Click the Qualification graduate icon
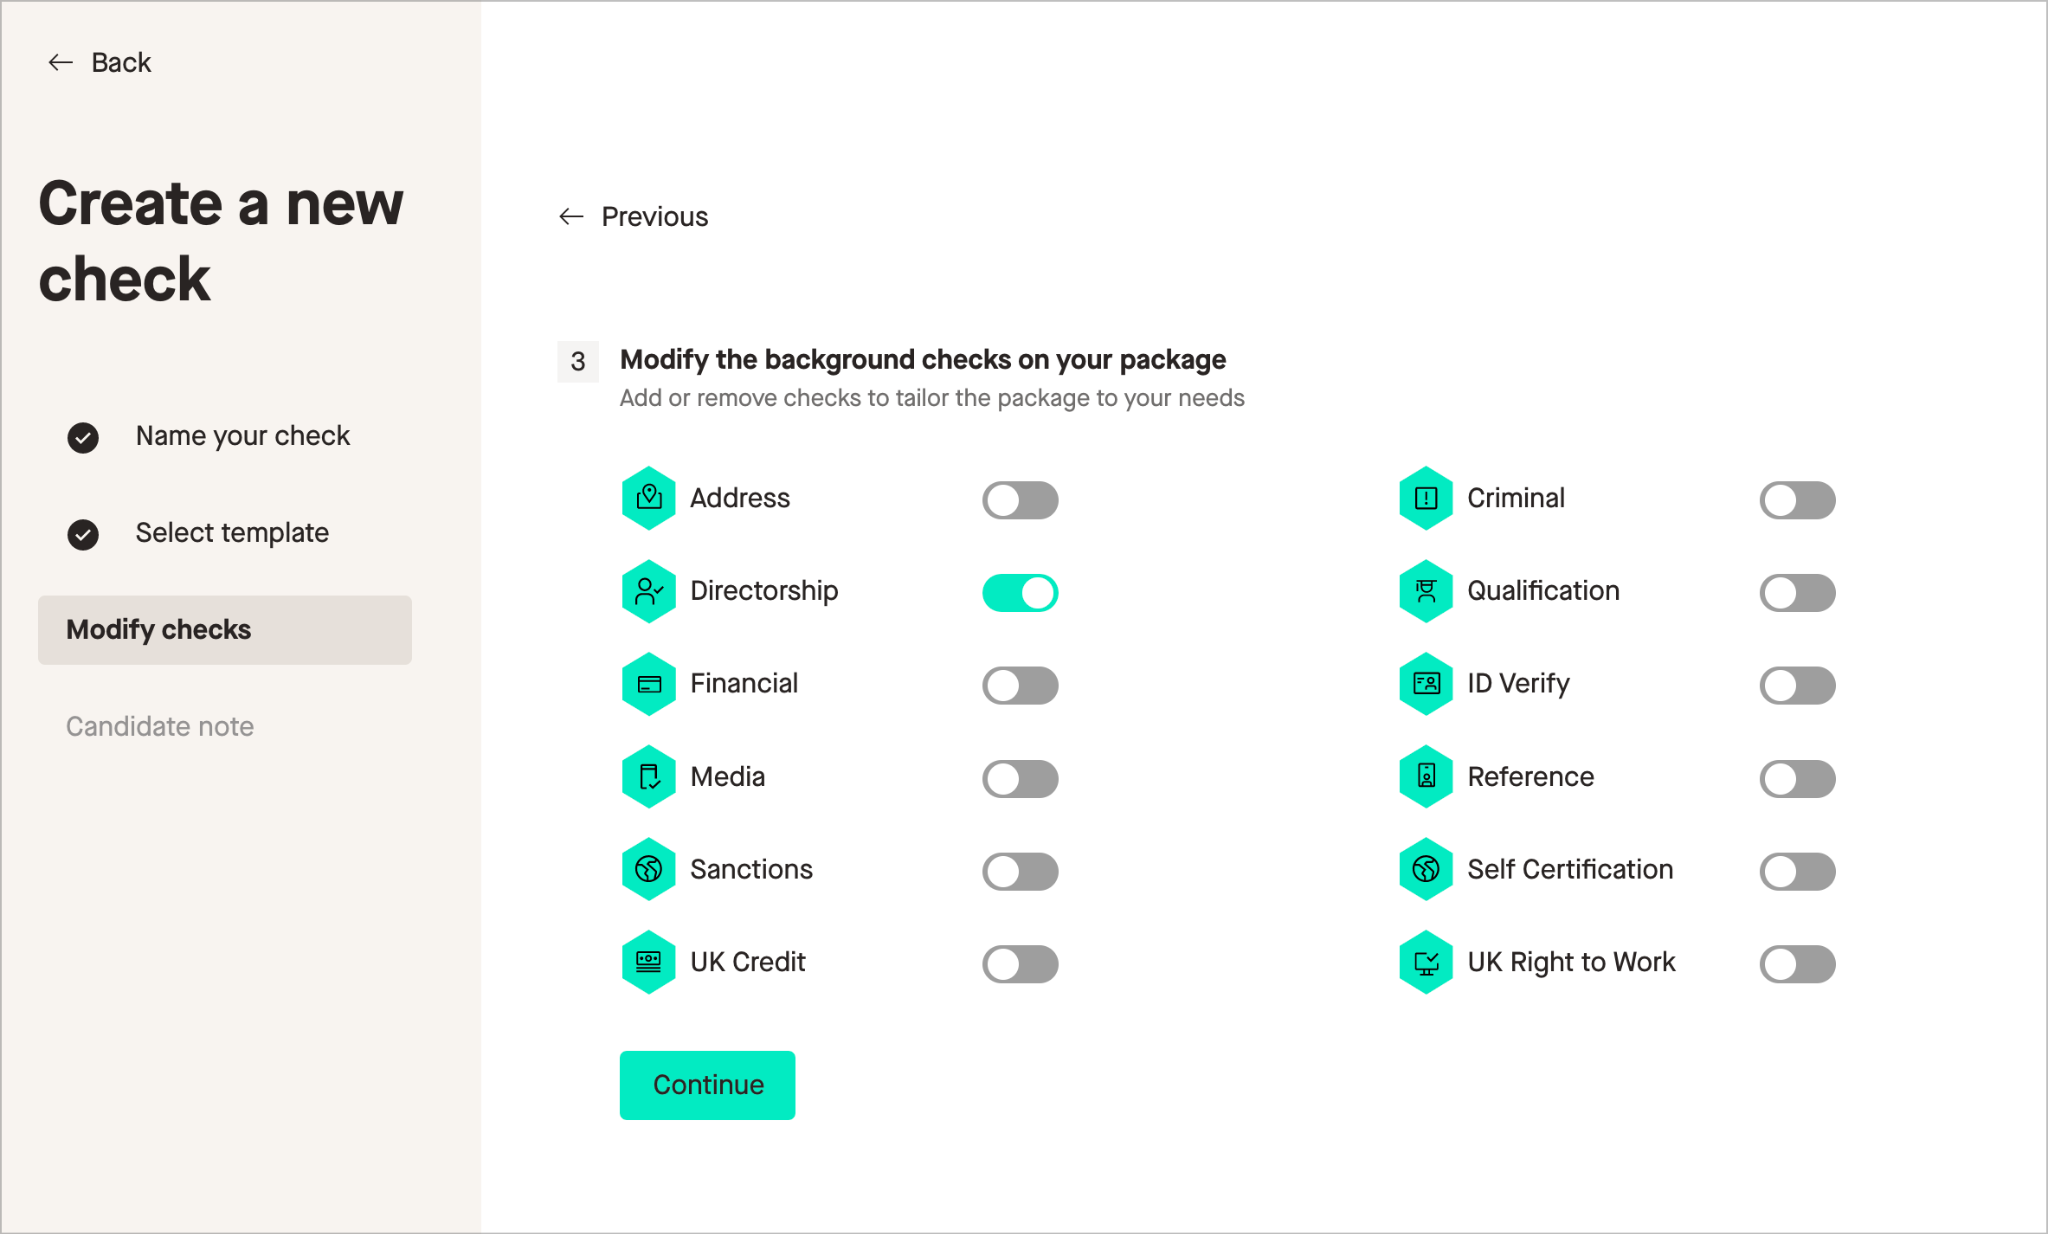 point(1426,591)
